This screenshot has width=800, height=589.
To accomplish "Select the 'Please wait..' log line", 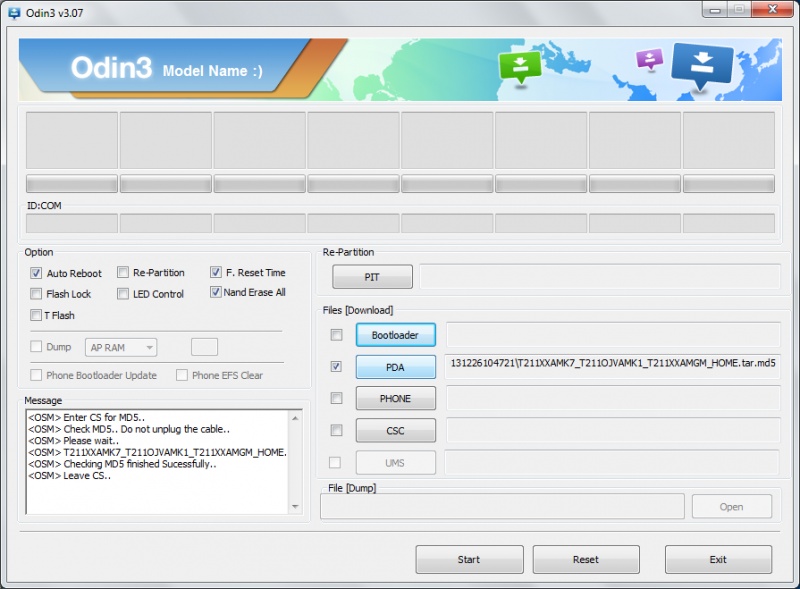I will coord(73,440).
